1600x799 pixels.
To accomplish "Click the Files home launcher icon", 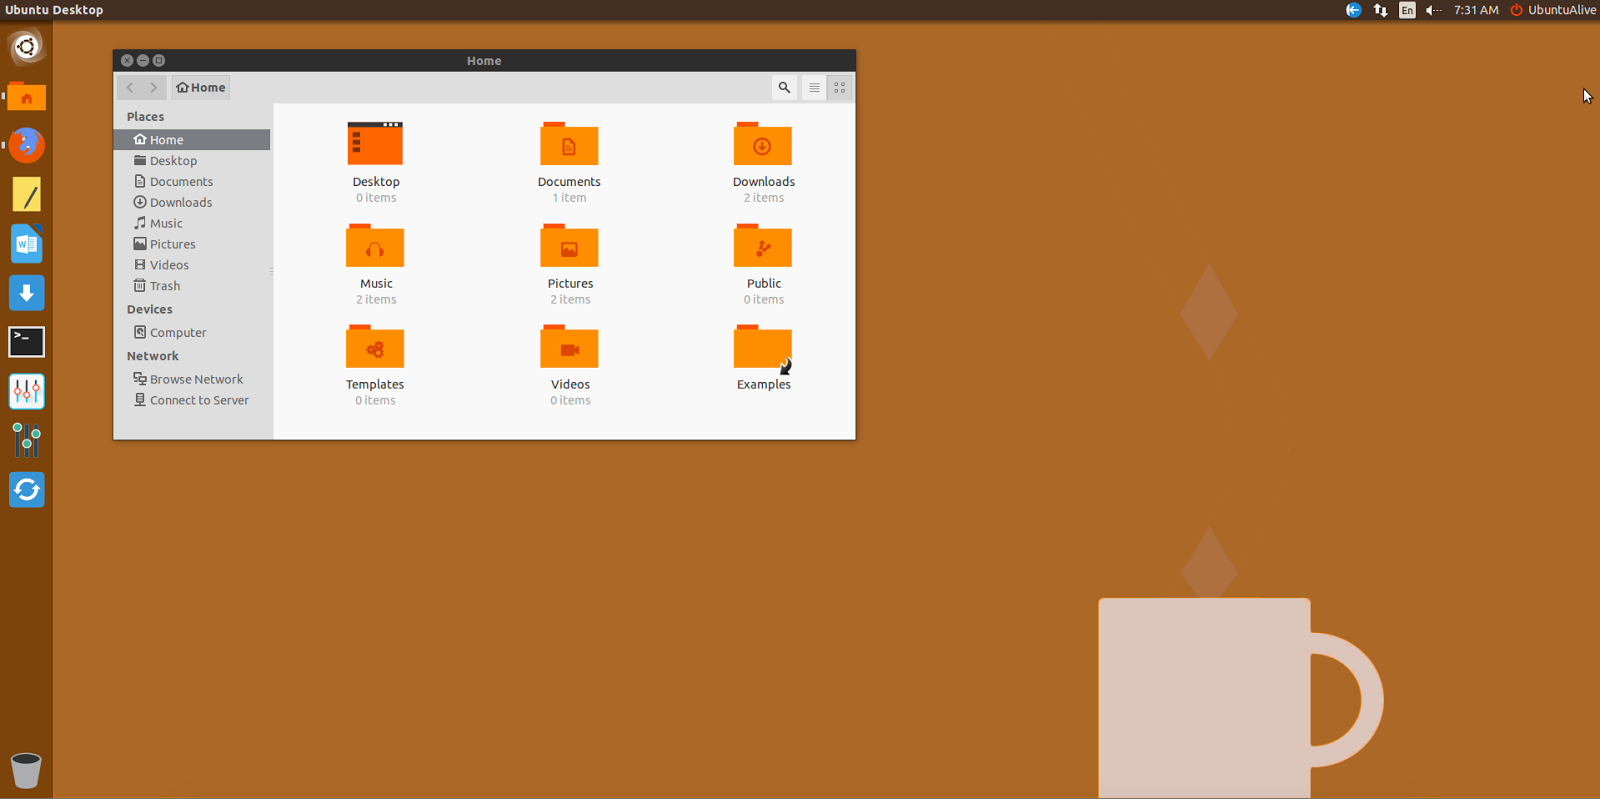I will click(27, 97).
